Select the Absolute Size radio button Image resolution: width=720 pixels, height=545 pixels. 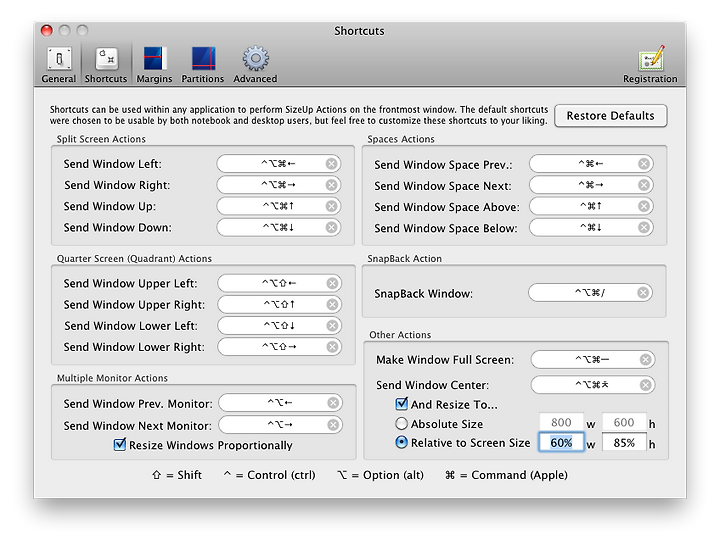coord(401,423)
